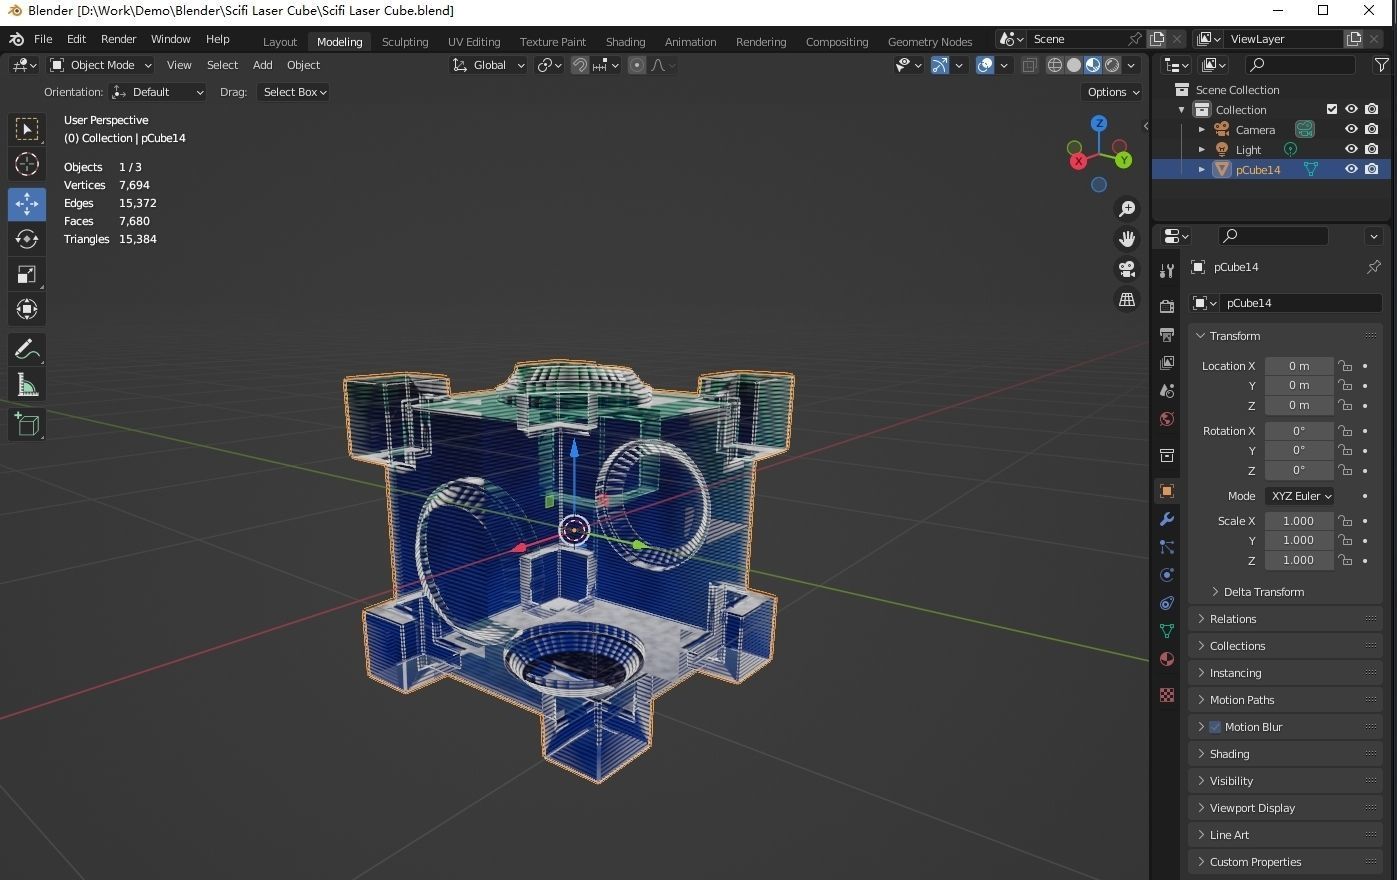Hide pCube14 using its eye icon
This screenshot has width=1397, height=880.
[x=1351, y=169]
